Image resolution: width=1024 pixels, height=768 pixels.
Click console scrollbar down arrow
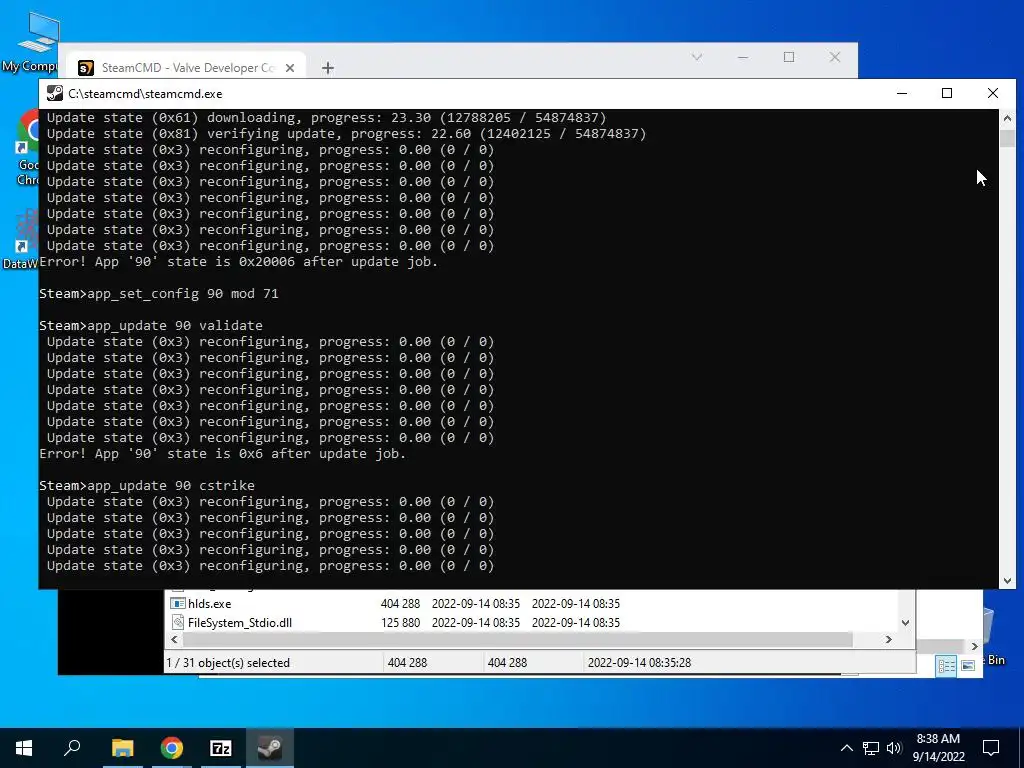pyautogui.click(x=1007, y=580)
